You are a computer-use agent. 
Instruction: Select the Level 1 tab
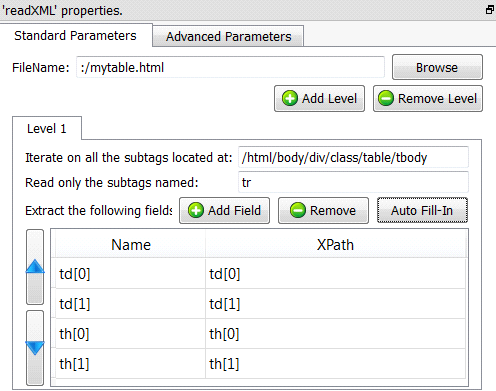point(47,129)
